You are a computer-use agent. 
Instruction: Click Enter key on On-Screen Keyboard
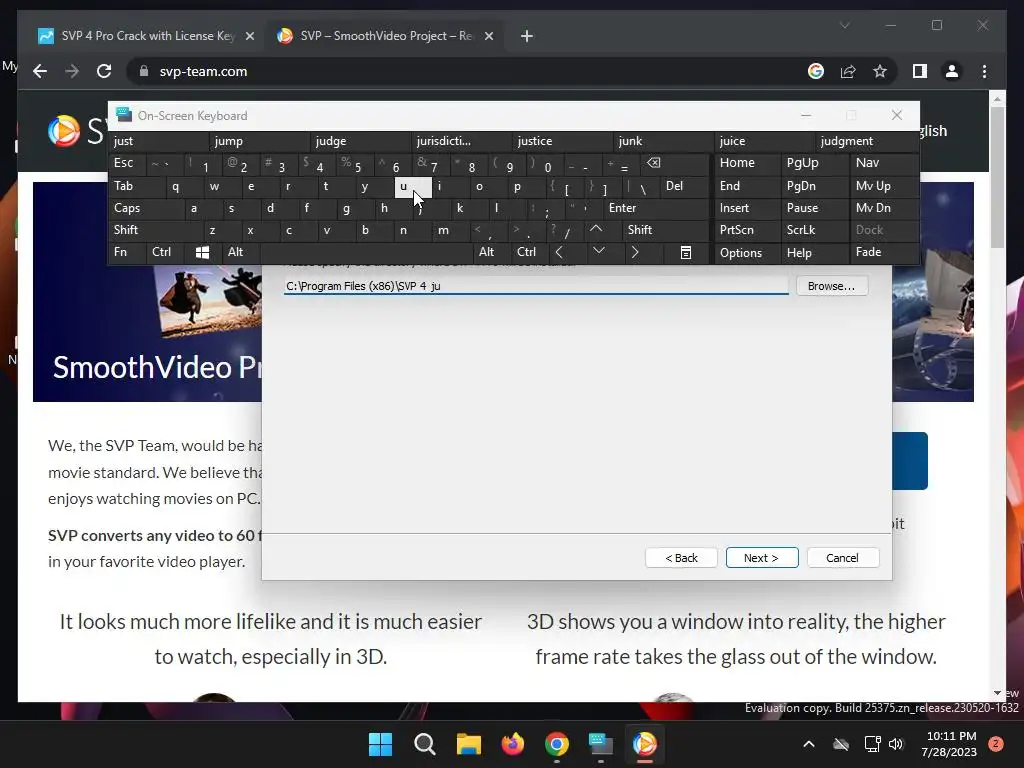[655, 208]
